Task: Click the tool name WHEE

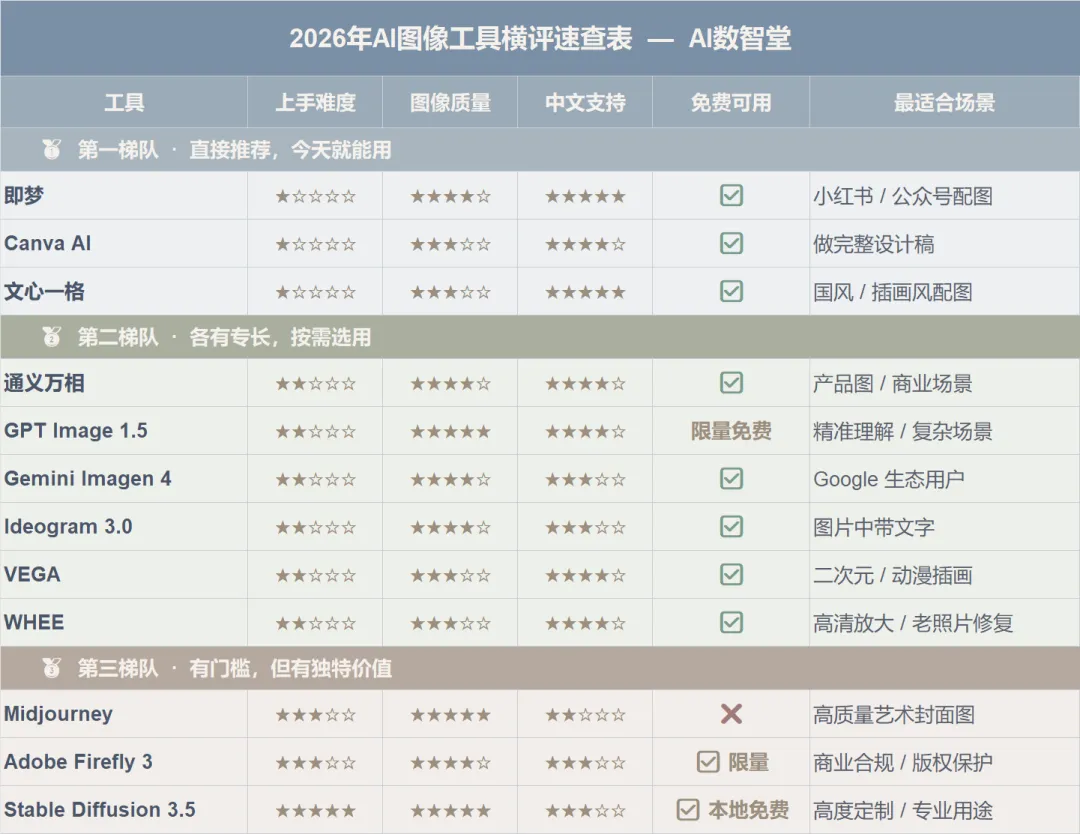Action: pyautogui.click(x=34, y=623)
